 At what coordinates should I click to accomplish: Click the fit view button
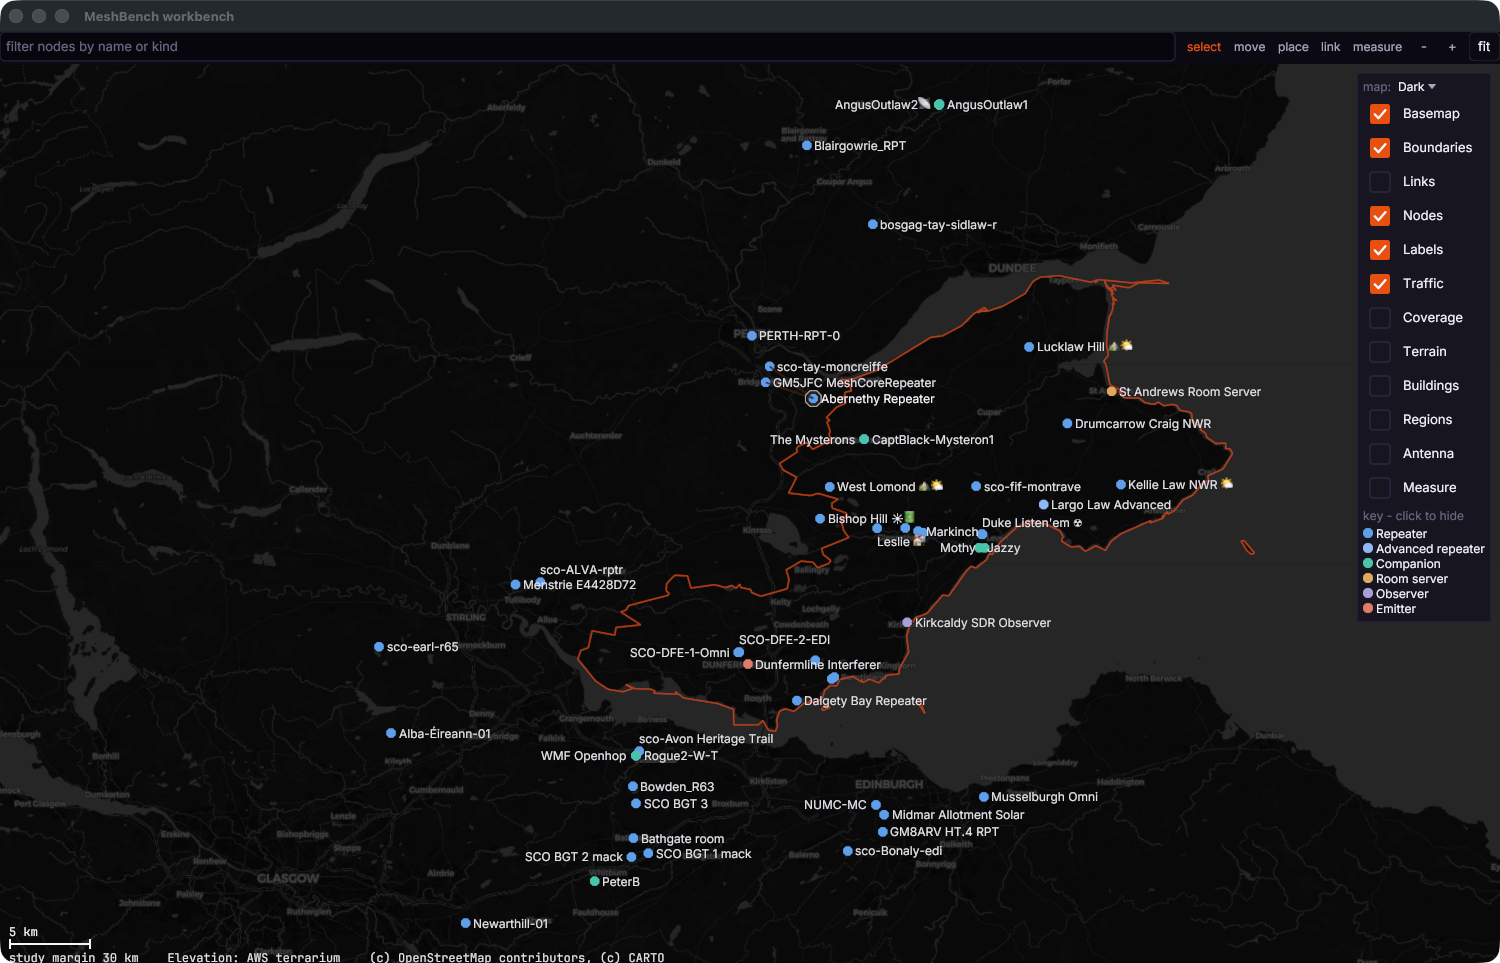pyautogui.click(x=1484, y=47)
